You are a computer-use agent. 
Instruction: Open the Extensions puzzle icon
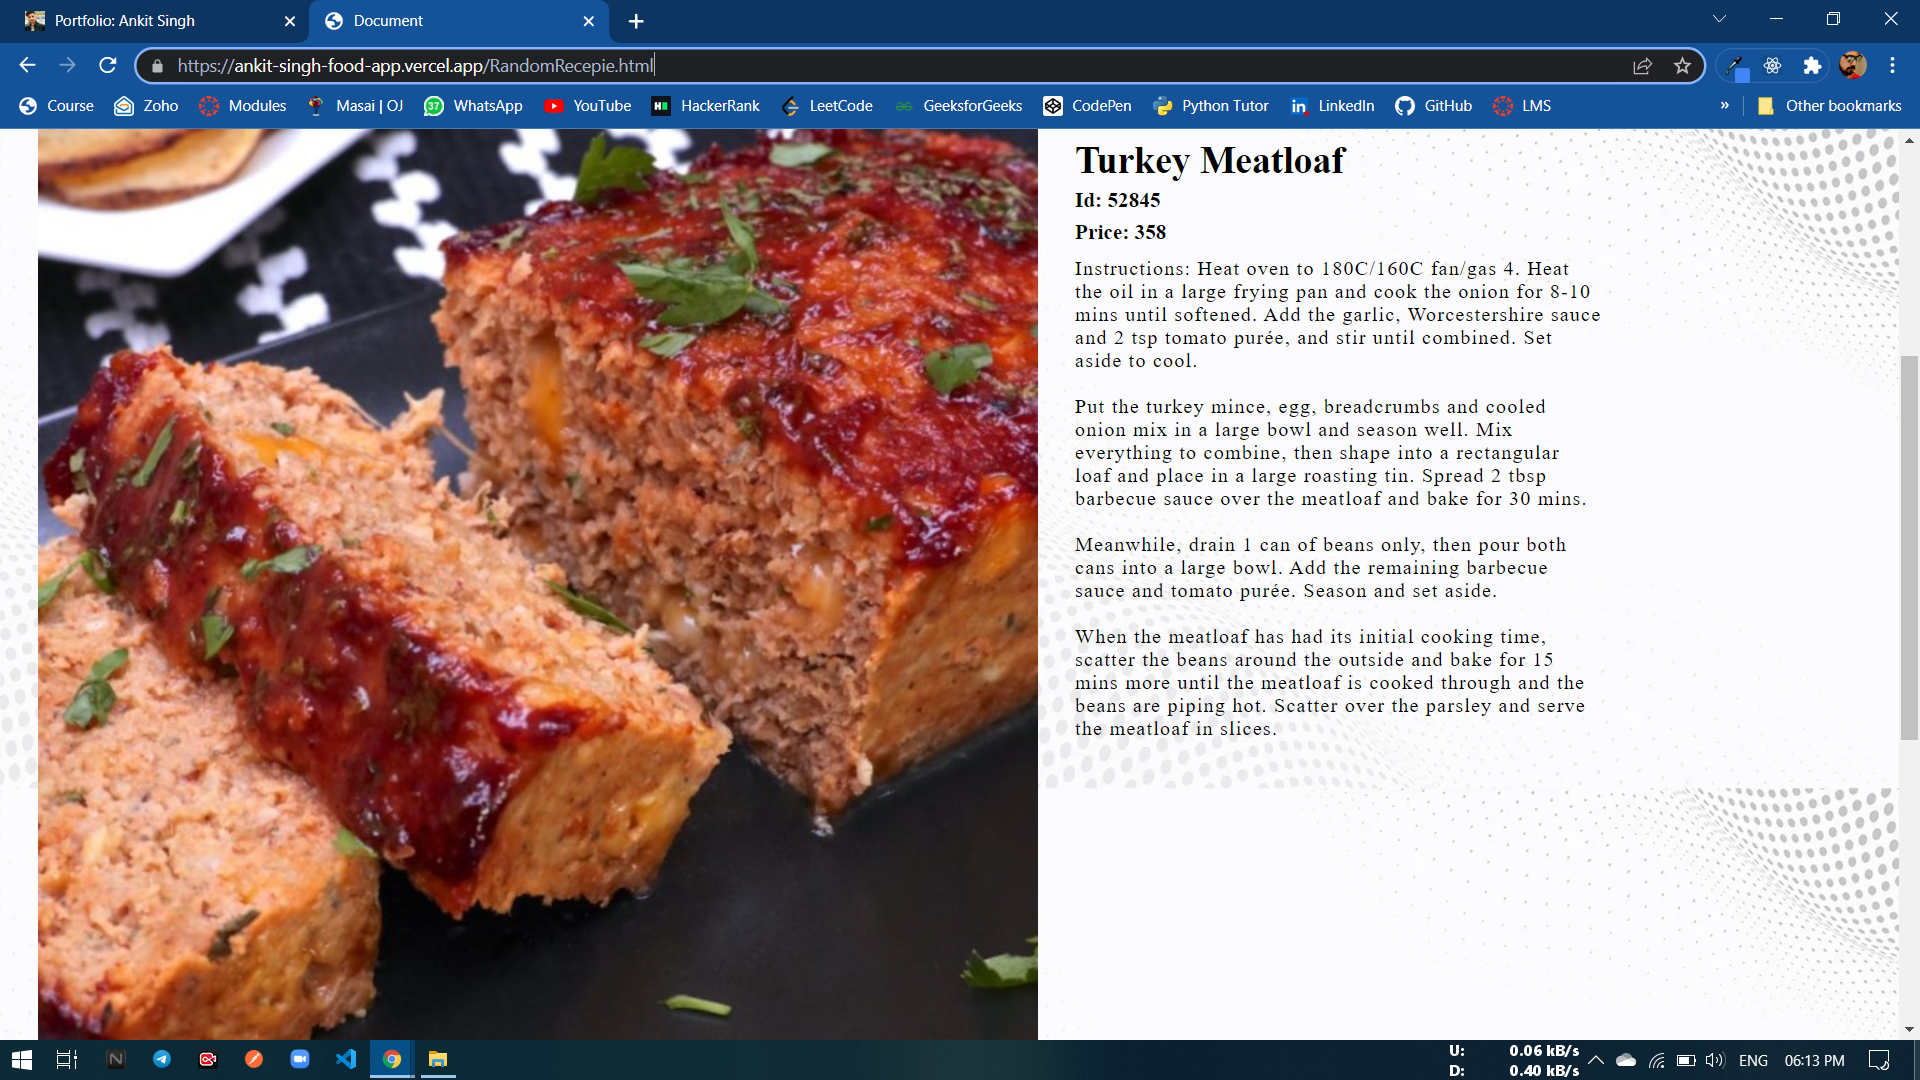tap(1812, 66)
